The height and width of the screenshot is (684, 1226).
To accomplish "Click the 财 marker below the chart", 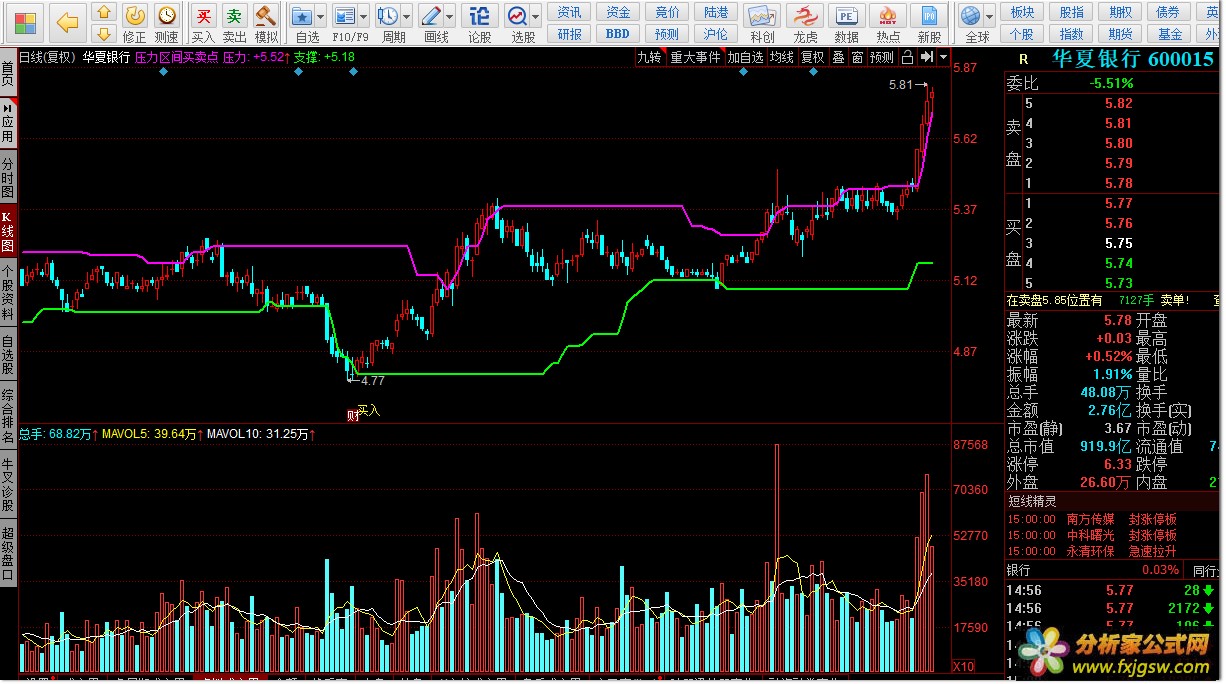I will click(x=352, y=415).
